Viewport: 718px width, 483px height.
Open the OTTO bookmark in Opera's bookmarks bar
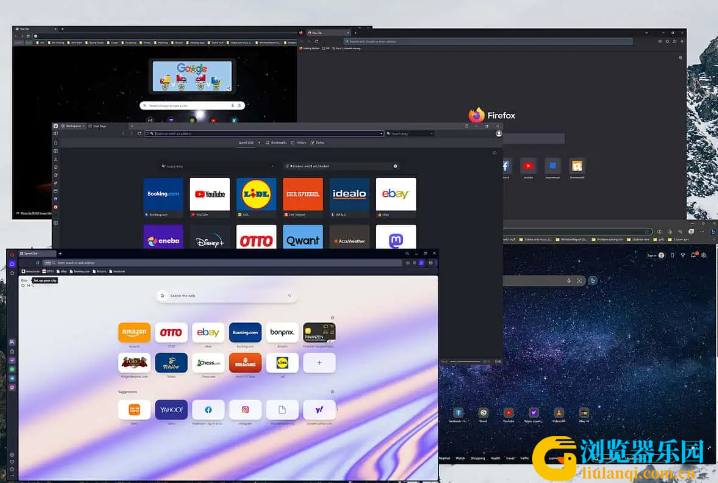coord(48,271)
